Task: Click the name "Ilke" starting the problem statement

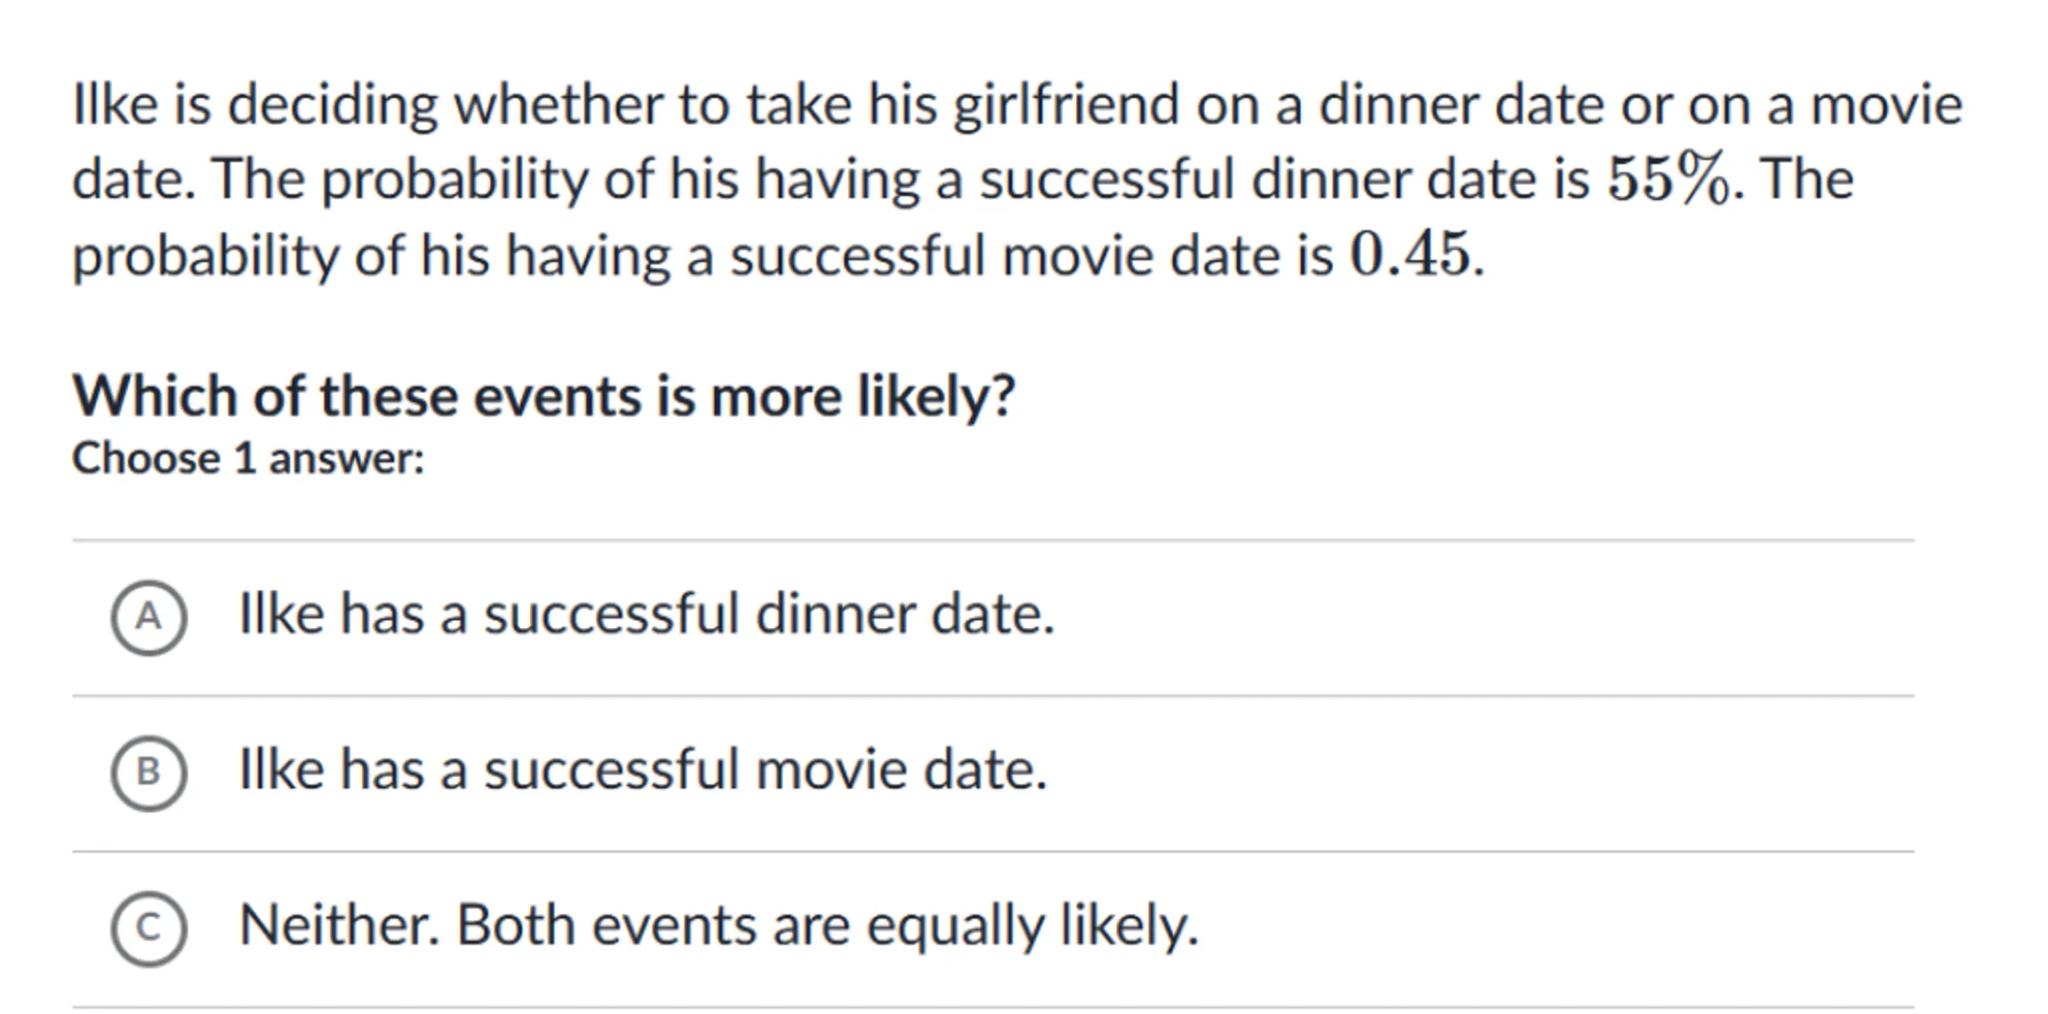Action: [115, 105]
